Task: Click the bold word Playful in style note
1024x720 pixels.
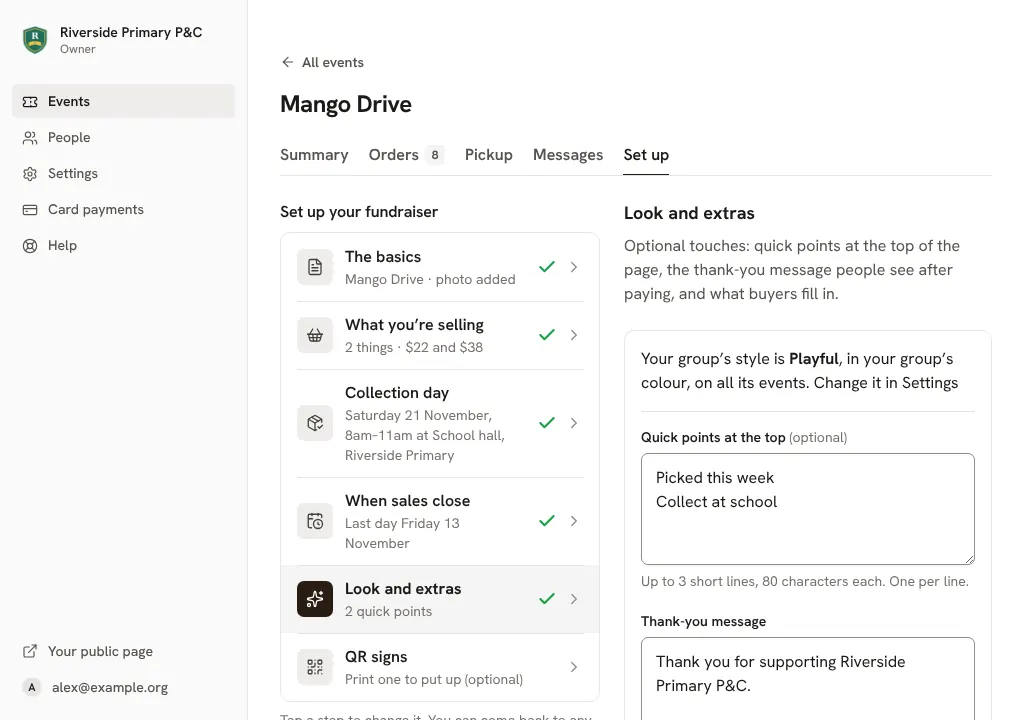Action: pyautogui.click(x=814, y=359)
